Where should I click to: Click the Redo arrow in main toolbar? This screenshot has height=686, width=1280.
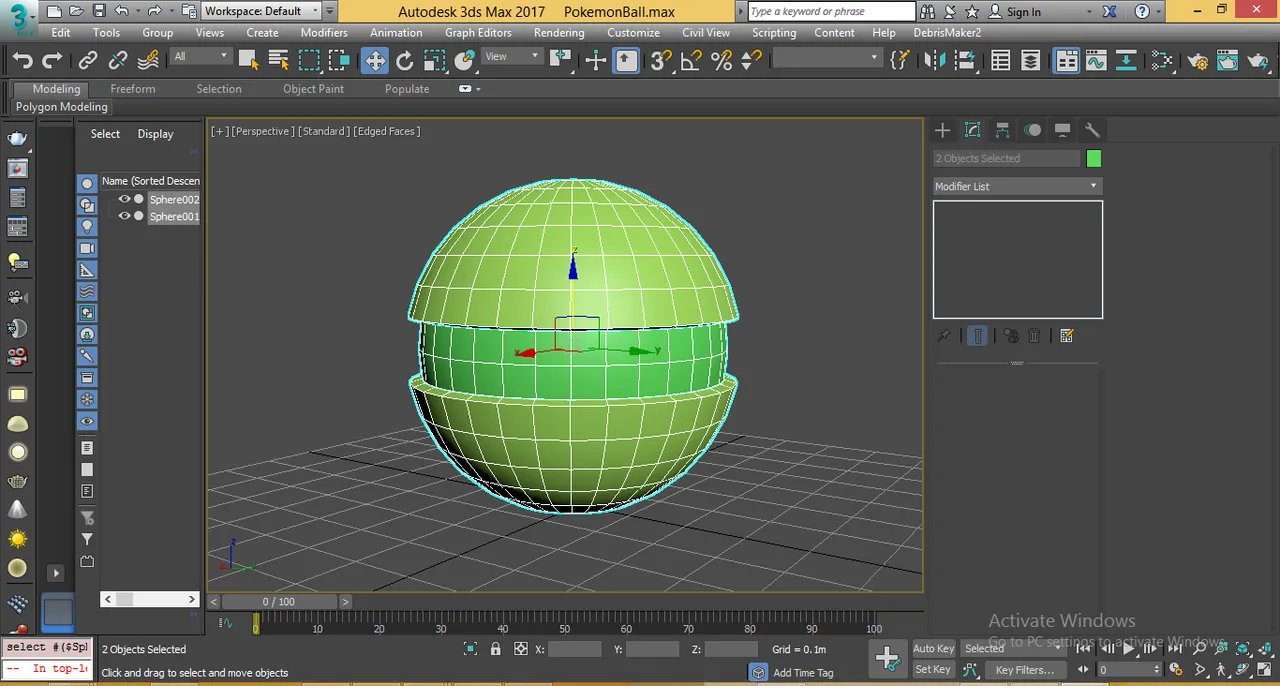click(52, 61)
